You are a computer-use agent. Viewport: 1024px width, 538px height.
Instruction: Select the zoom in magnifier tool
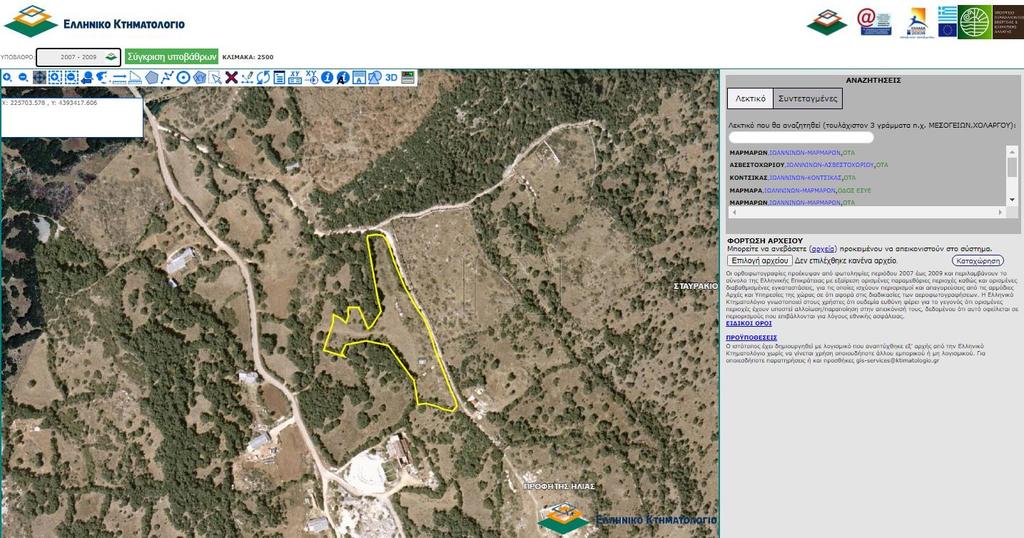[x=7, y=77]
